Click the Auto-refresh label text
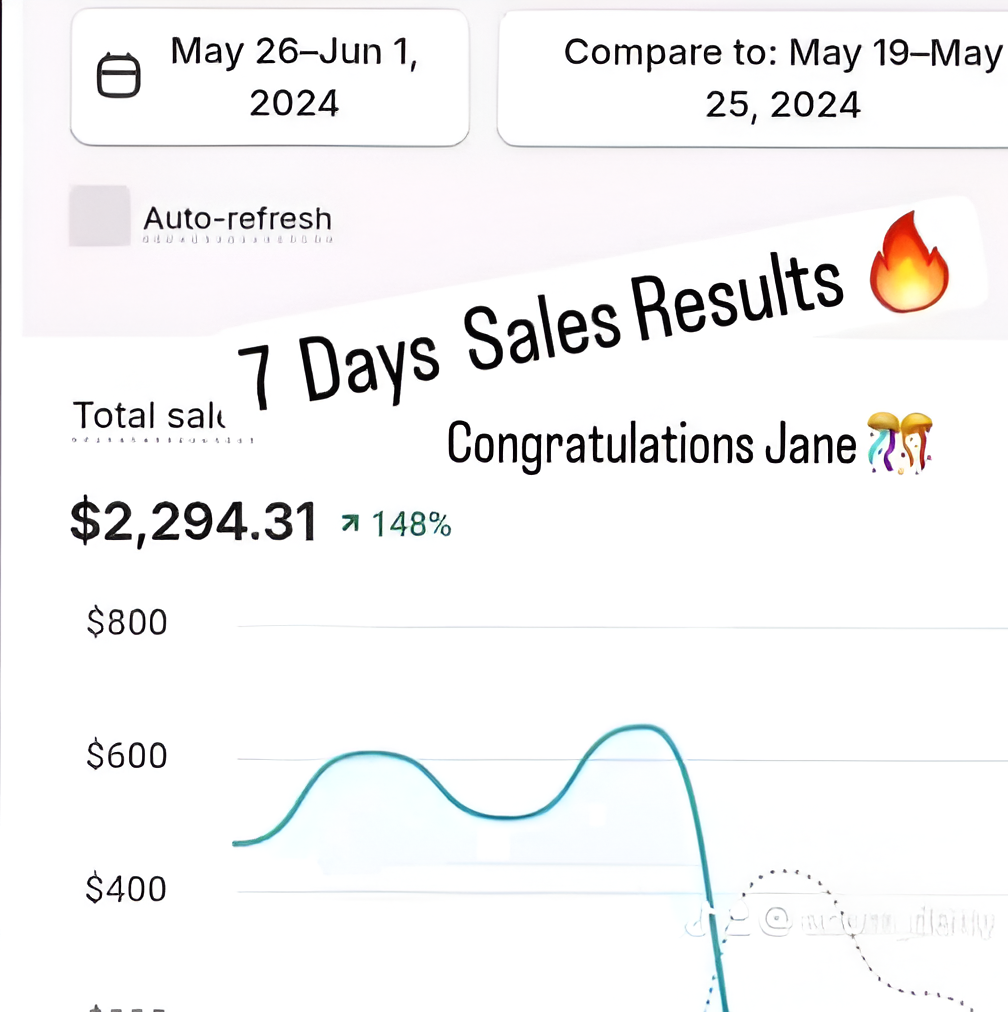The width and height of the screenshot is (1008, 1012). tap(237, 218)
